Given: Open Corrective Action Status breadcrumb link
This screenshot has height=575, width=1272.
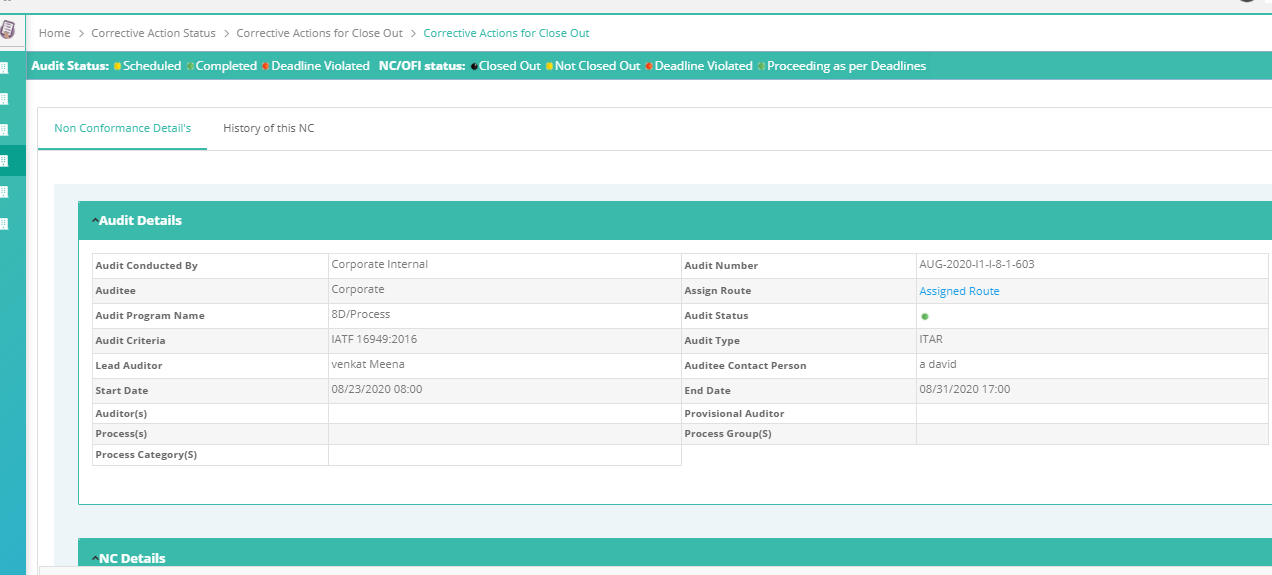Looking at the screenshot, I should (x=153, y=33).
